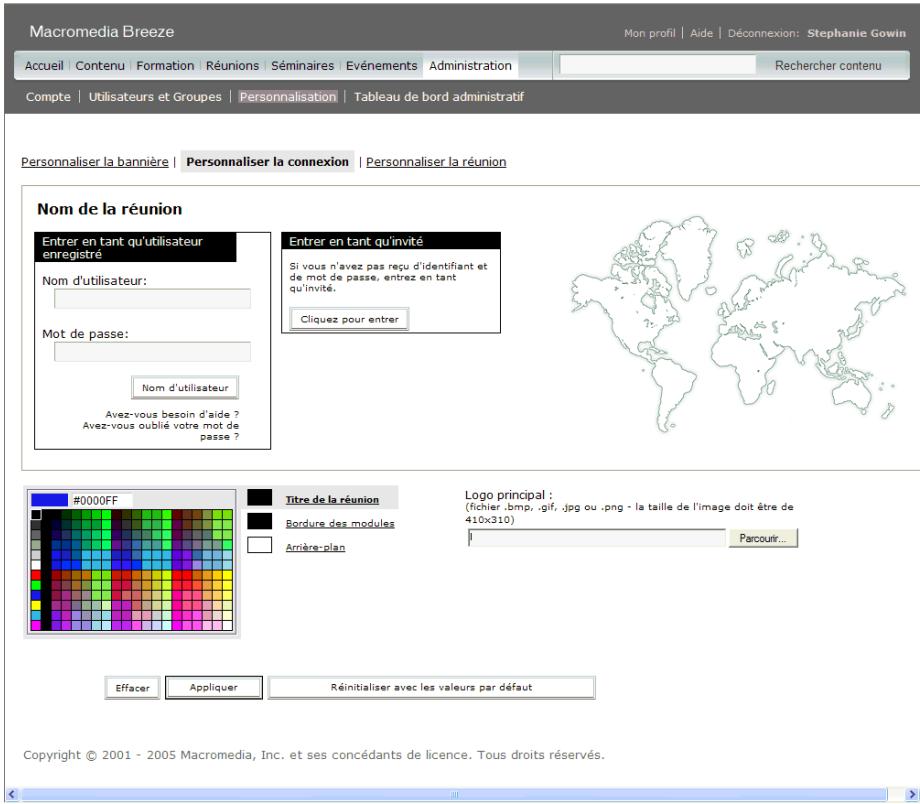Open the Compte submenu

pos(48,97)
